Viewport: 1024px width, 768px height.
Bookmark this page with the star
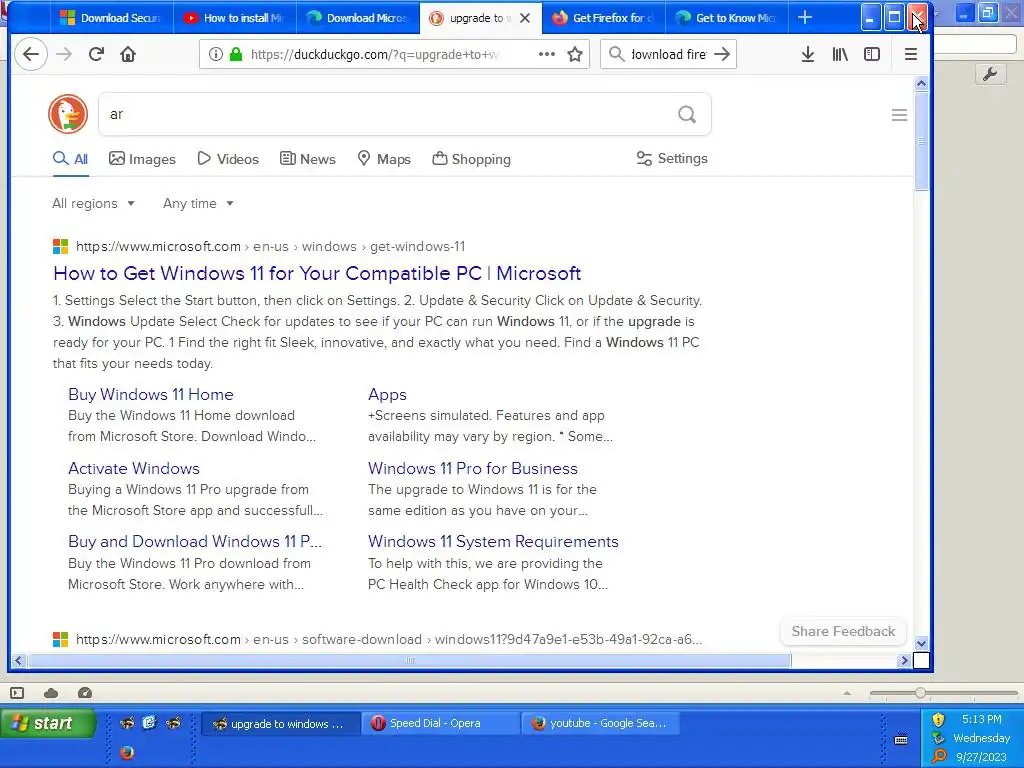click(575, 54)
